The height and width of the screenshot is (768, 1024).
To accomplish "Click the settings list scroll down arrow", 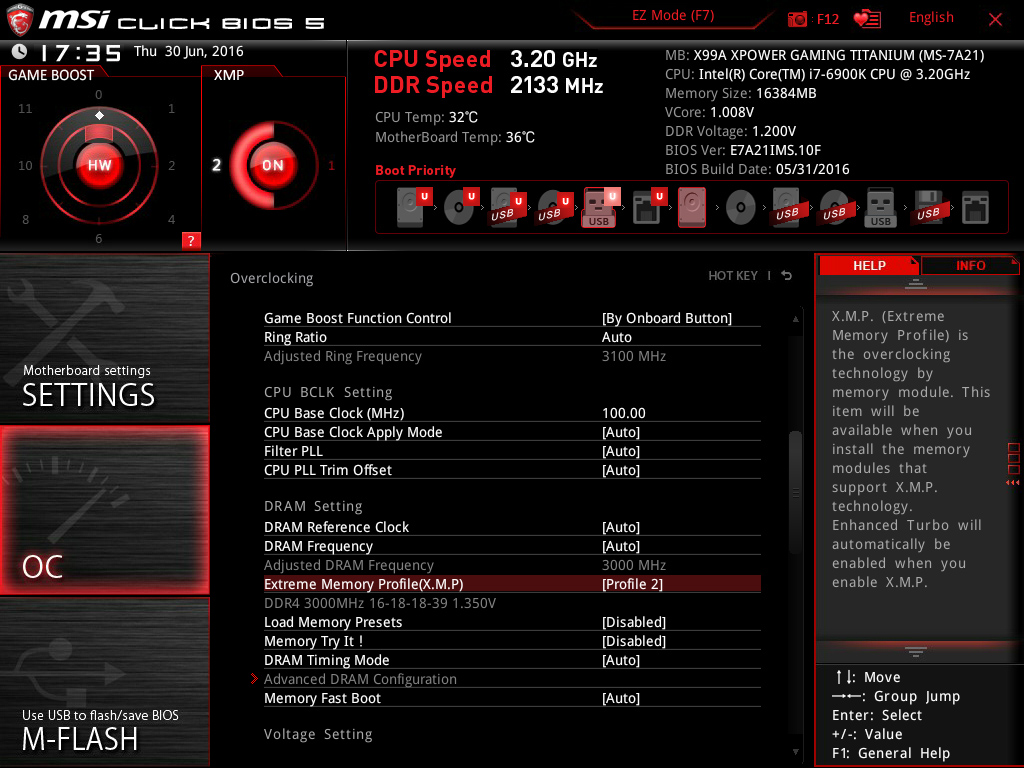I will [795, 752].
